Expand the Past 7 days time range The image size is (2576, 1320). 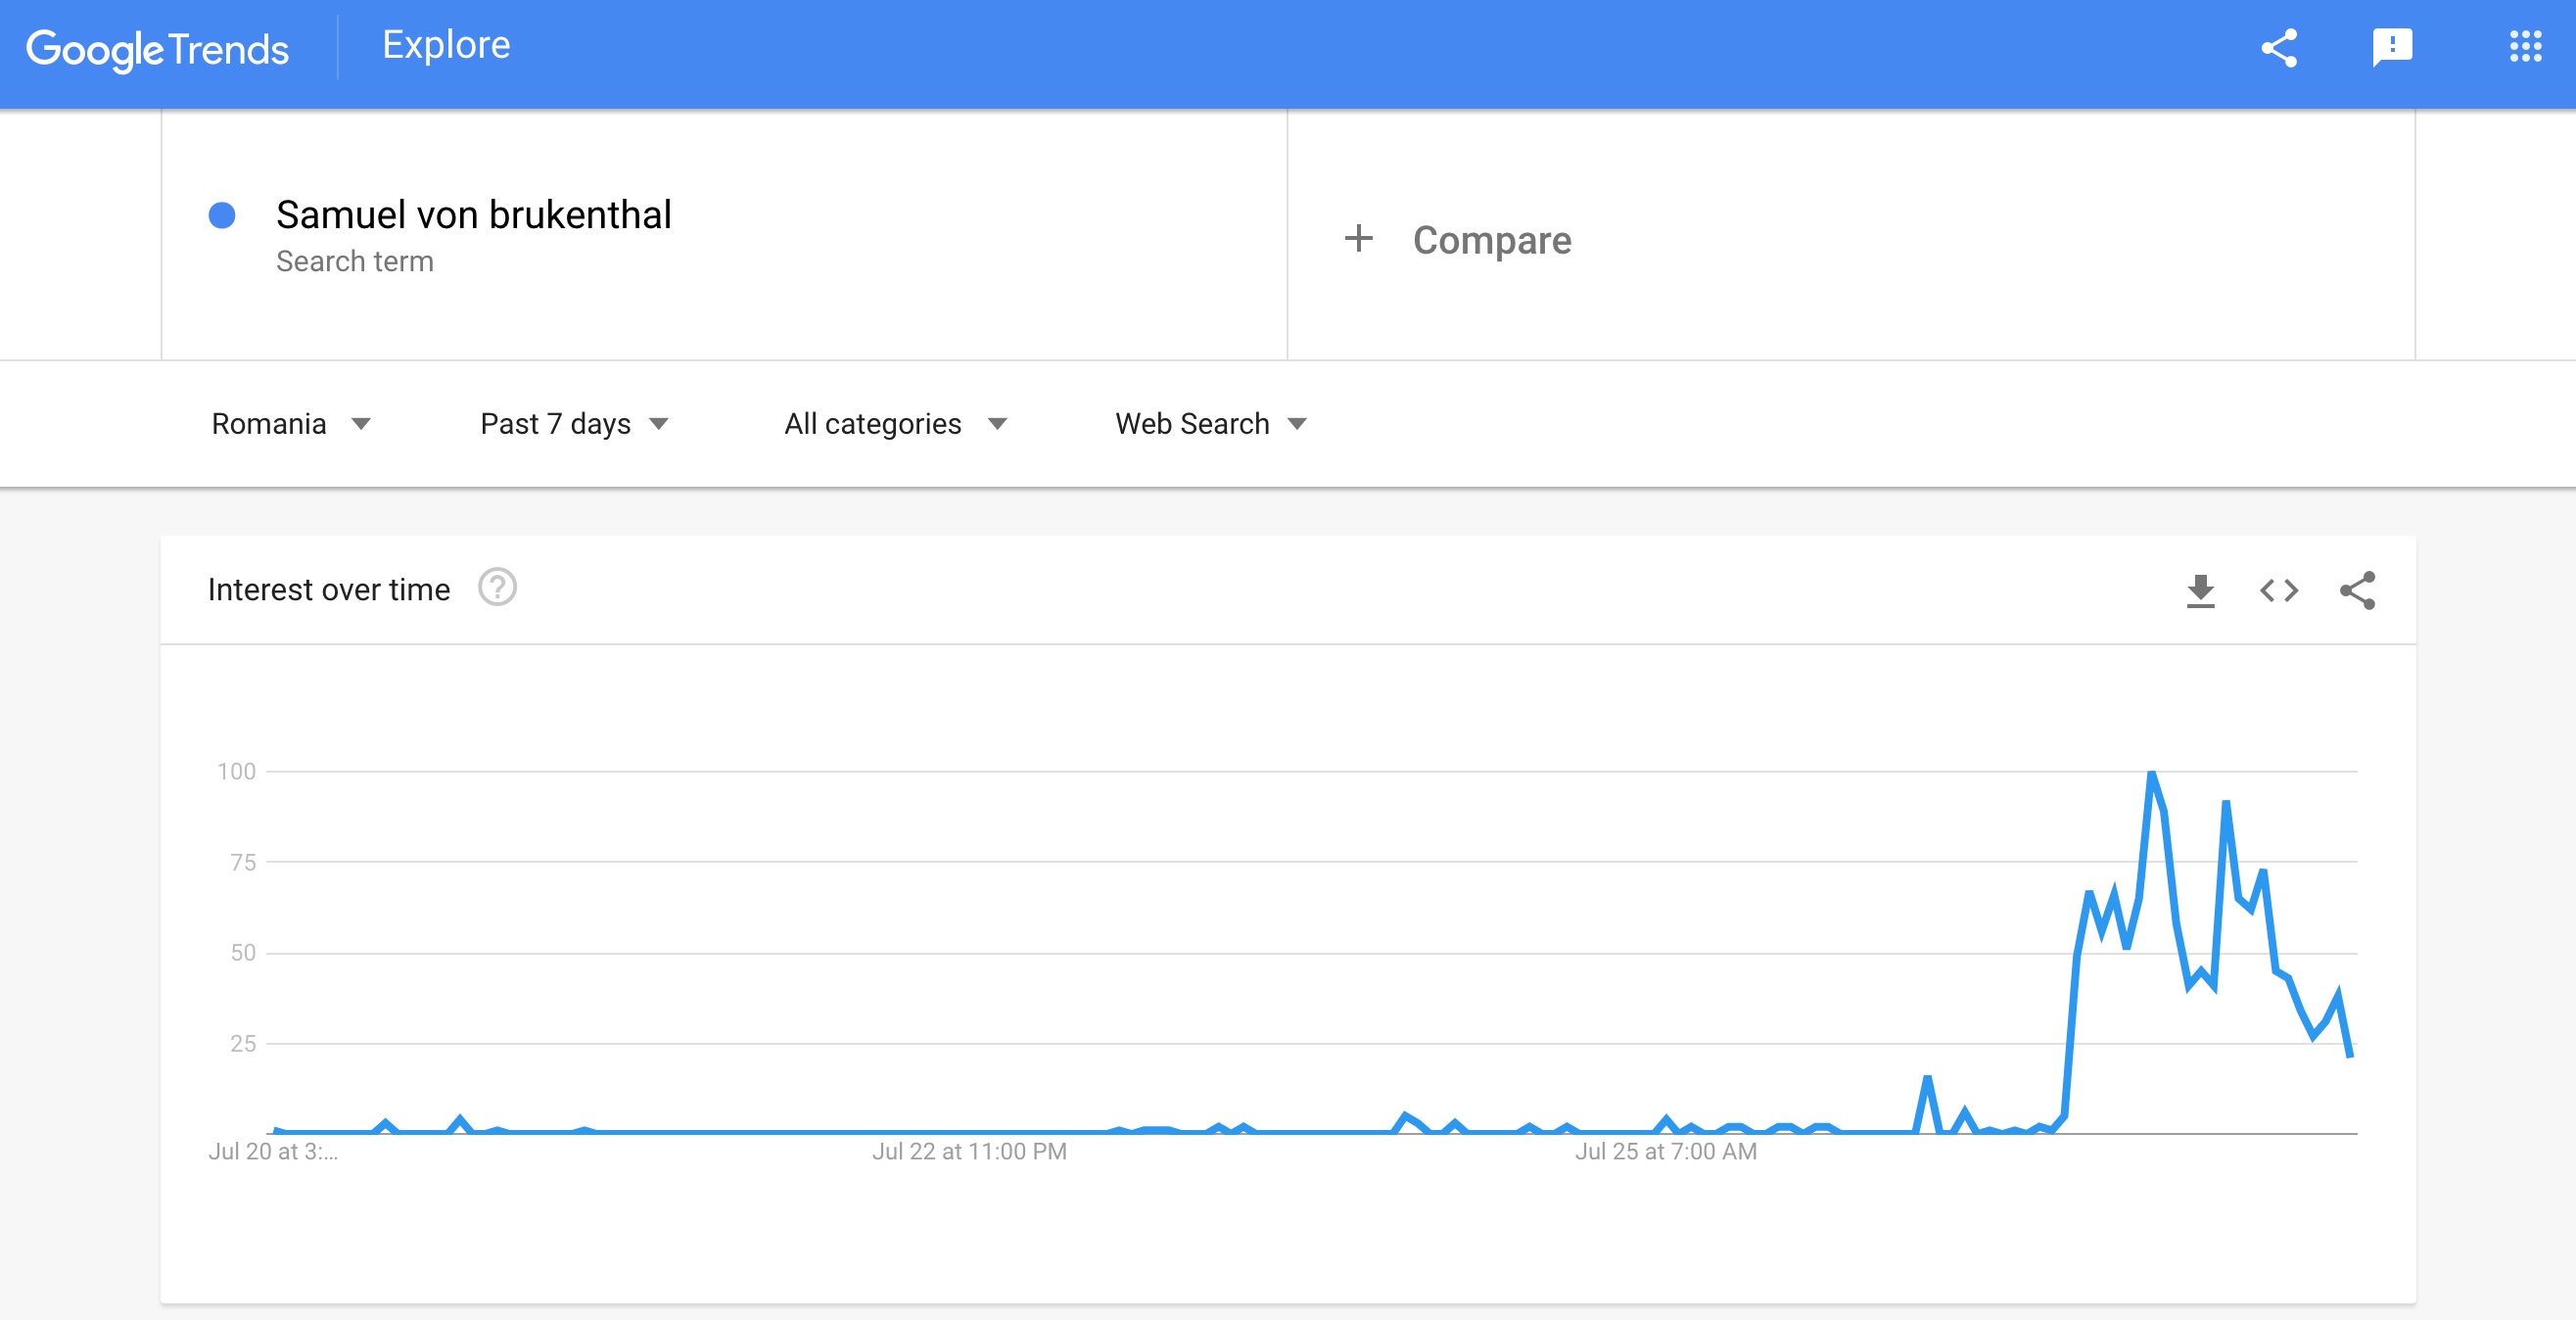coord(574,424)
